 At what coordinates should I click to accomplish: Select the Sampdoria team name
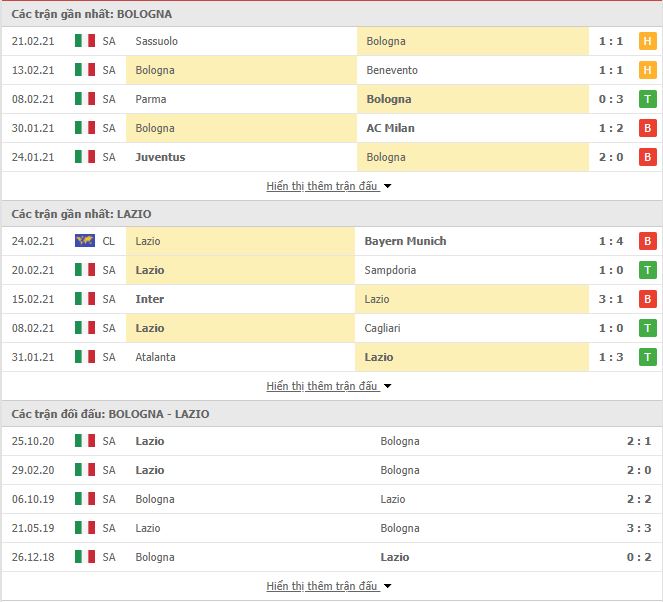390,270
